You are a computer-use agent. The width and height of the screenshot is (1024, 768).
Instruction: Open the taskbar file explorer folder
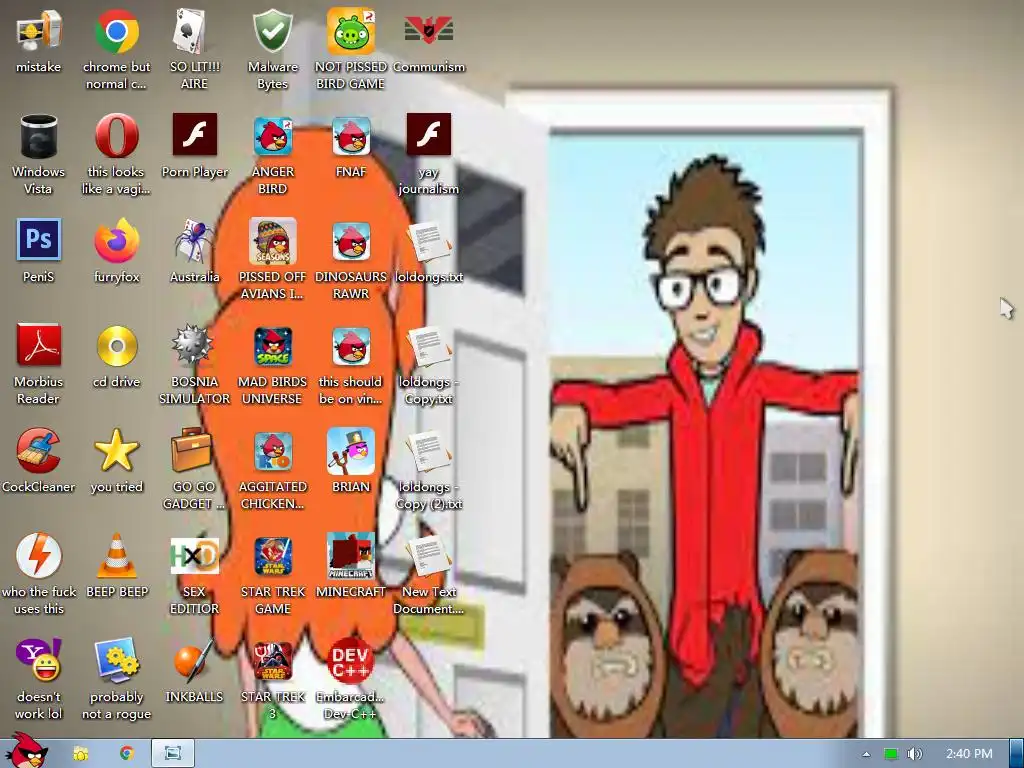(x=81, y=754)
